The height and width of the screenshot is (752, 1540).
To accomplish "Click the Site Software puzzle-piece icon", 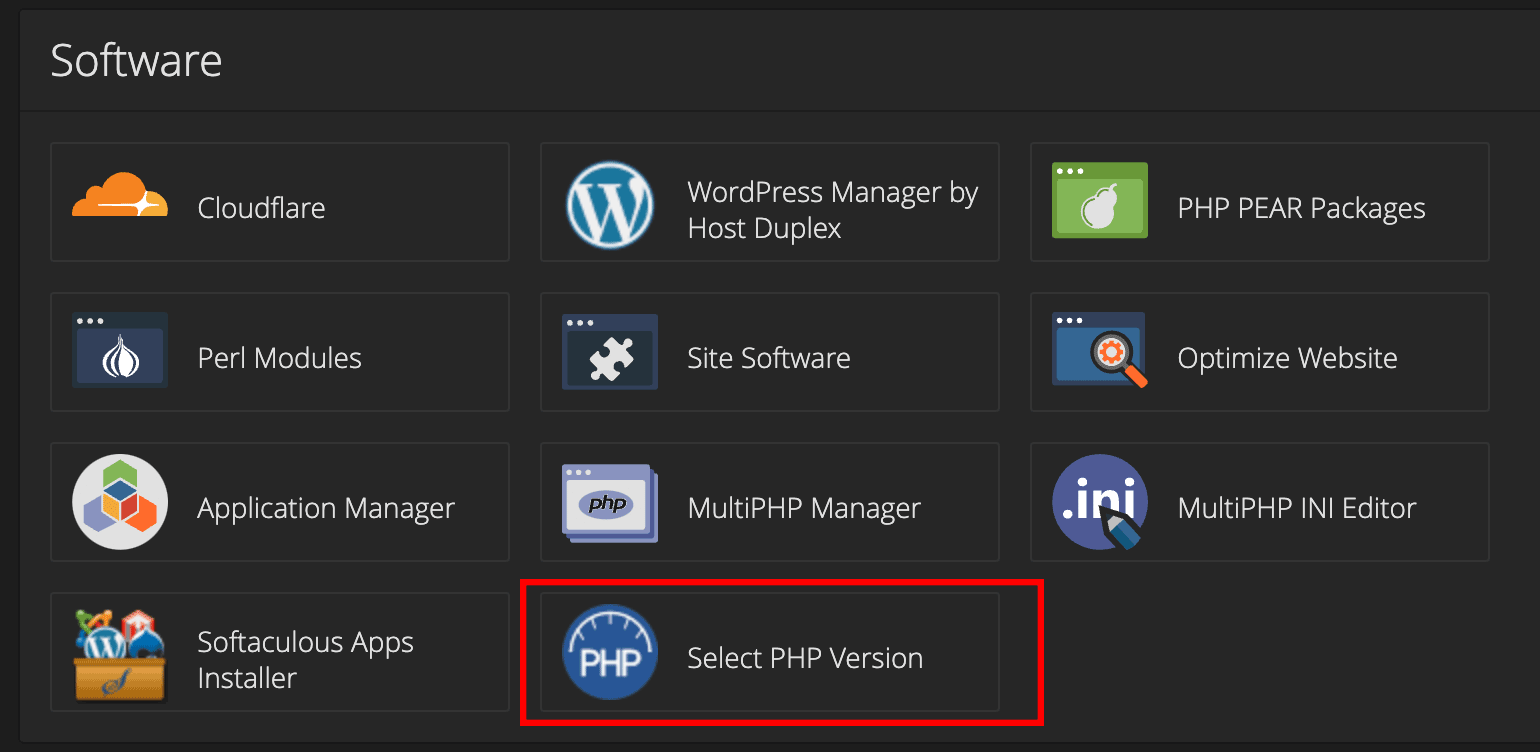I will [609, 352].
